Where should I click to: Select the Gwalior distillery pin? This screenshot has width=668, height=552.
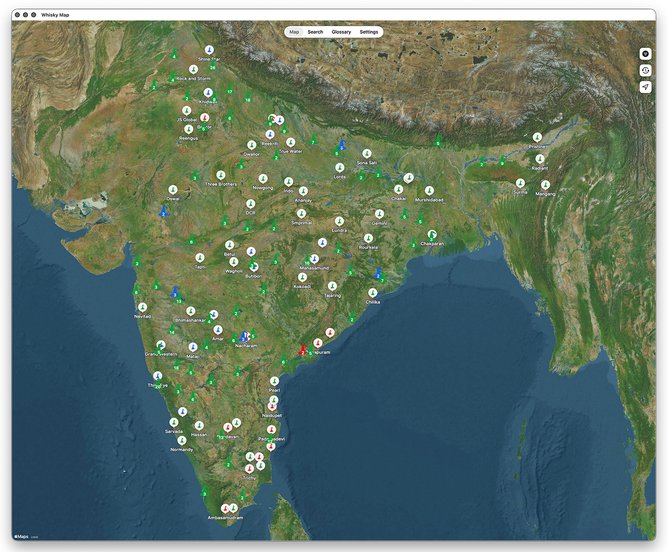coord(252,145)
